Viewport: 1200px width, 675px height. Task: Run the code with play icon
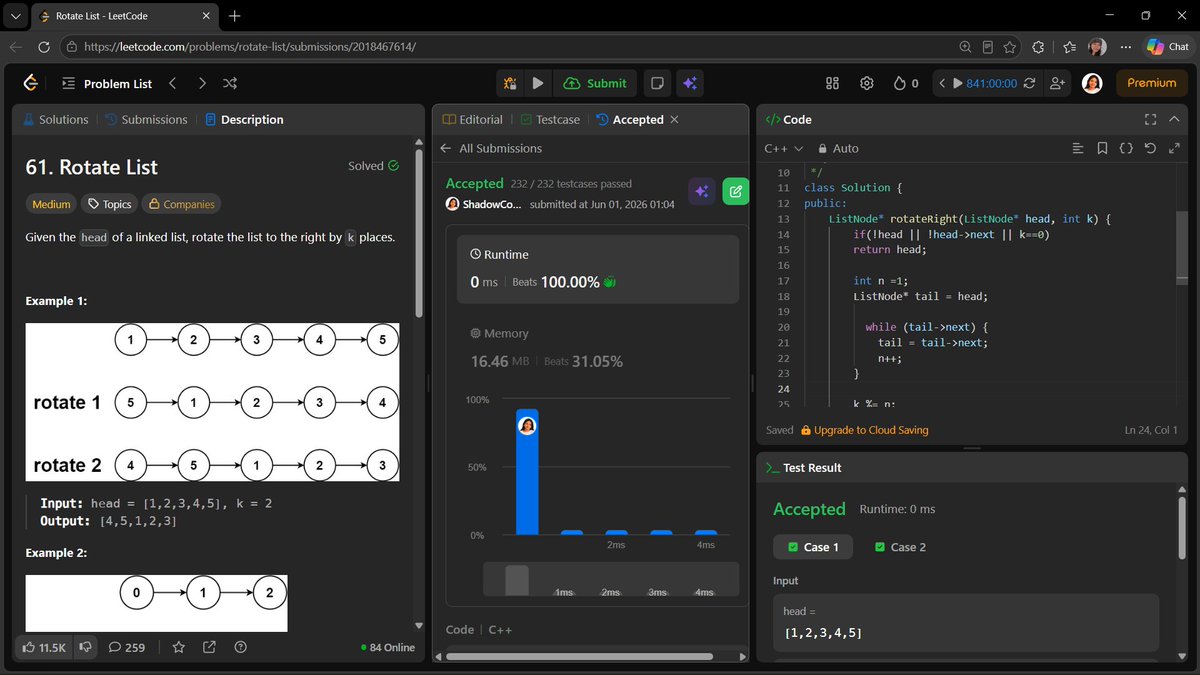coord(538,83)
